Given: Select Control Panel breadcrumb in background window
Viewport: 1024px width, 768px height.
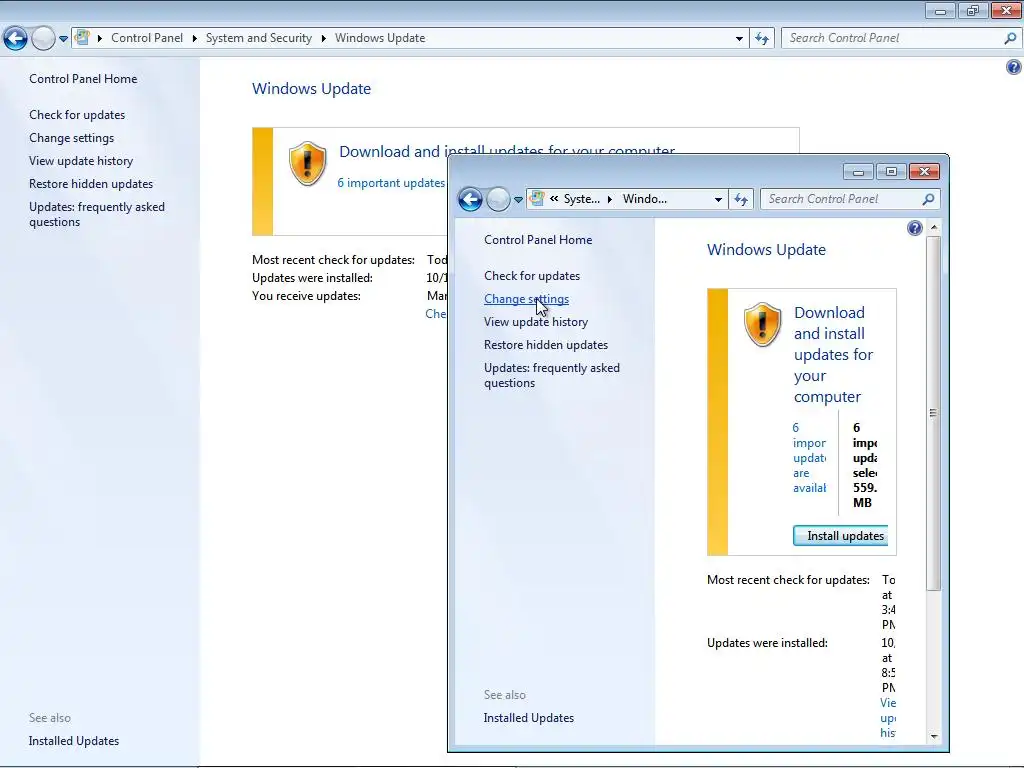Looking at the screenshot, I should click(147, 38).
